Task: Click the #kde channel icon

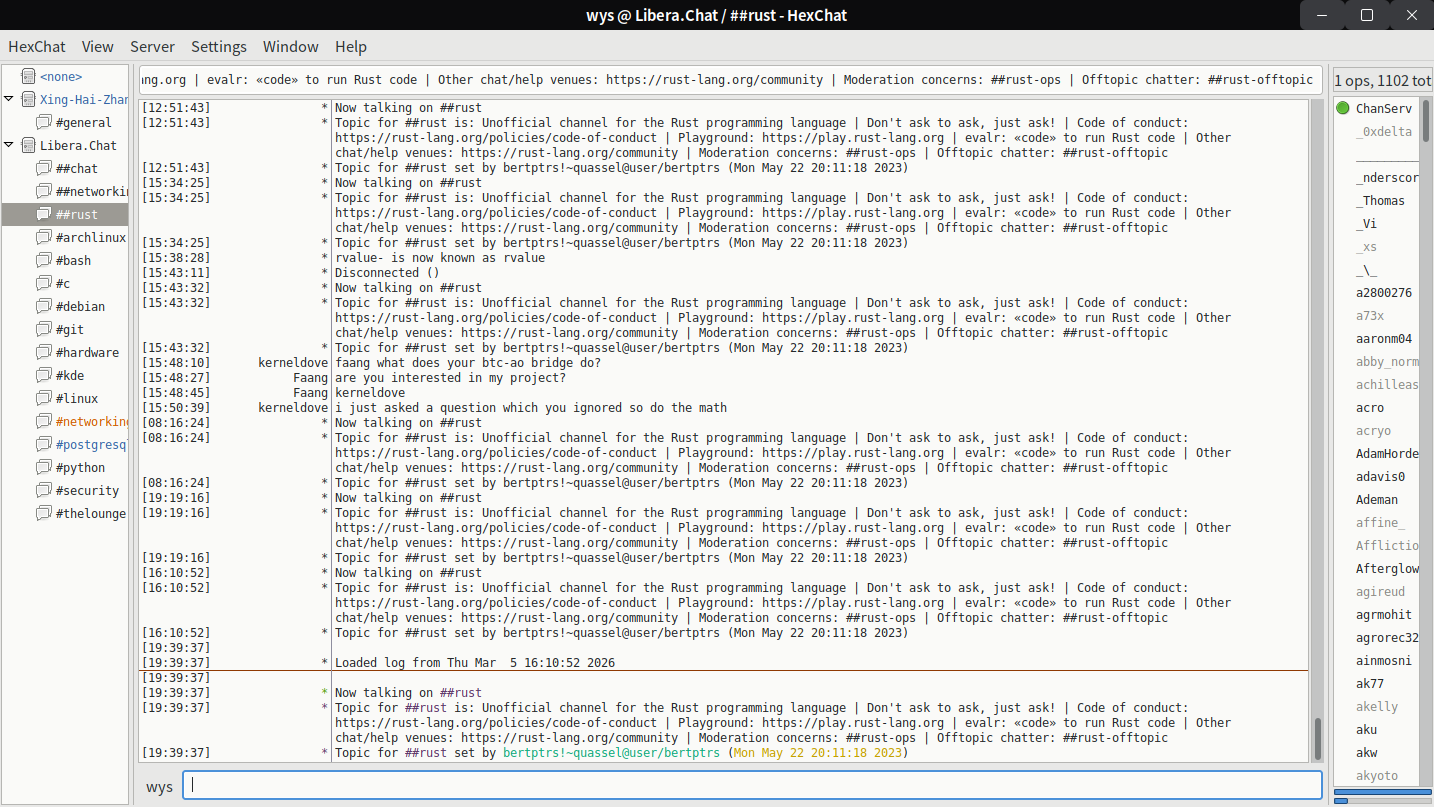Action: 44,375
